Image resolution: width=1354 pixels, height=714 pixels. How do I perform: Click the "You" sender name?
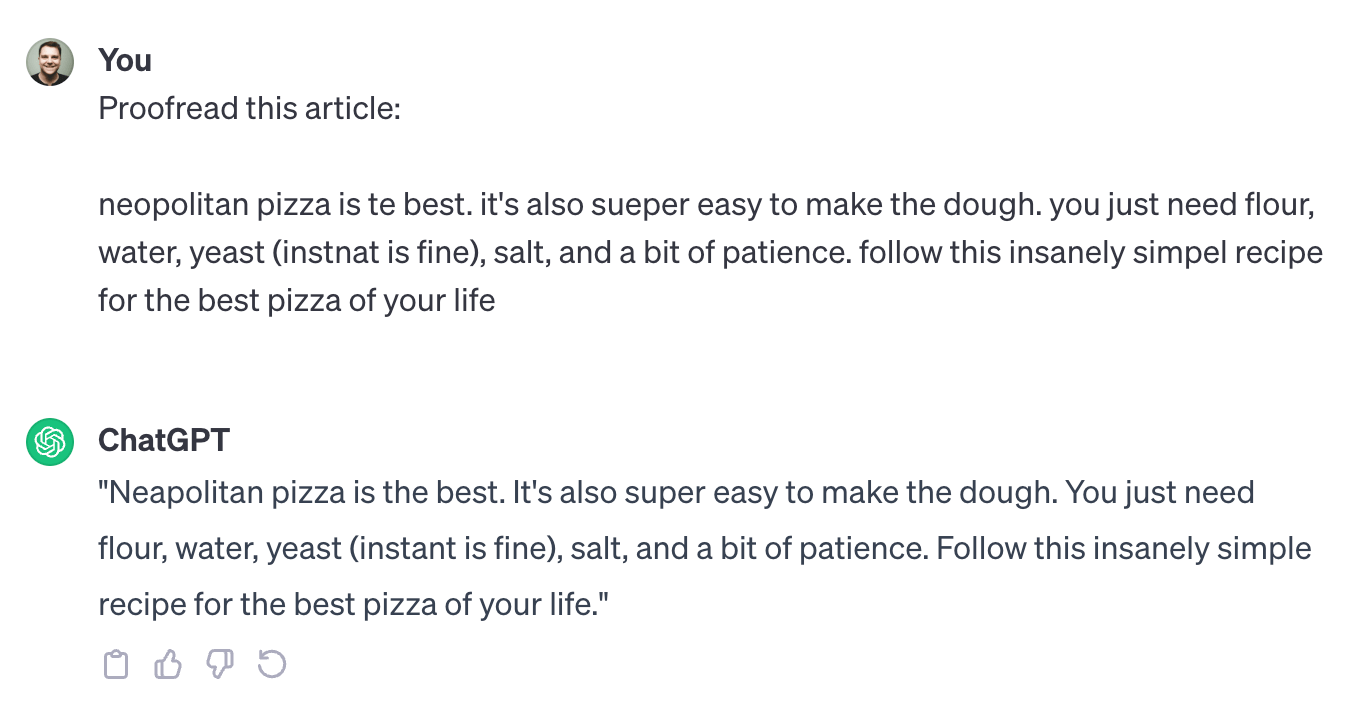pos(125,60)
